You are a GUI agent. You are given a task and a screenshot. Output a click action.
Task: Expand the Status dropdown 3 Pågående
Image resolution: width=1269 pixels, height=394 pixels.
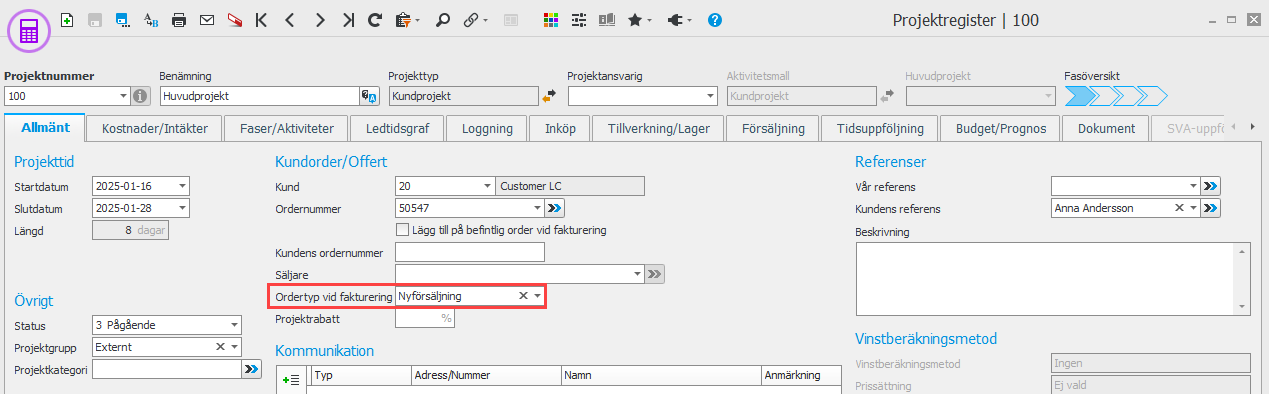point(234,325)
